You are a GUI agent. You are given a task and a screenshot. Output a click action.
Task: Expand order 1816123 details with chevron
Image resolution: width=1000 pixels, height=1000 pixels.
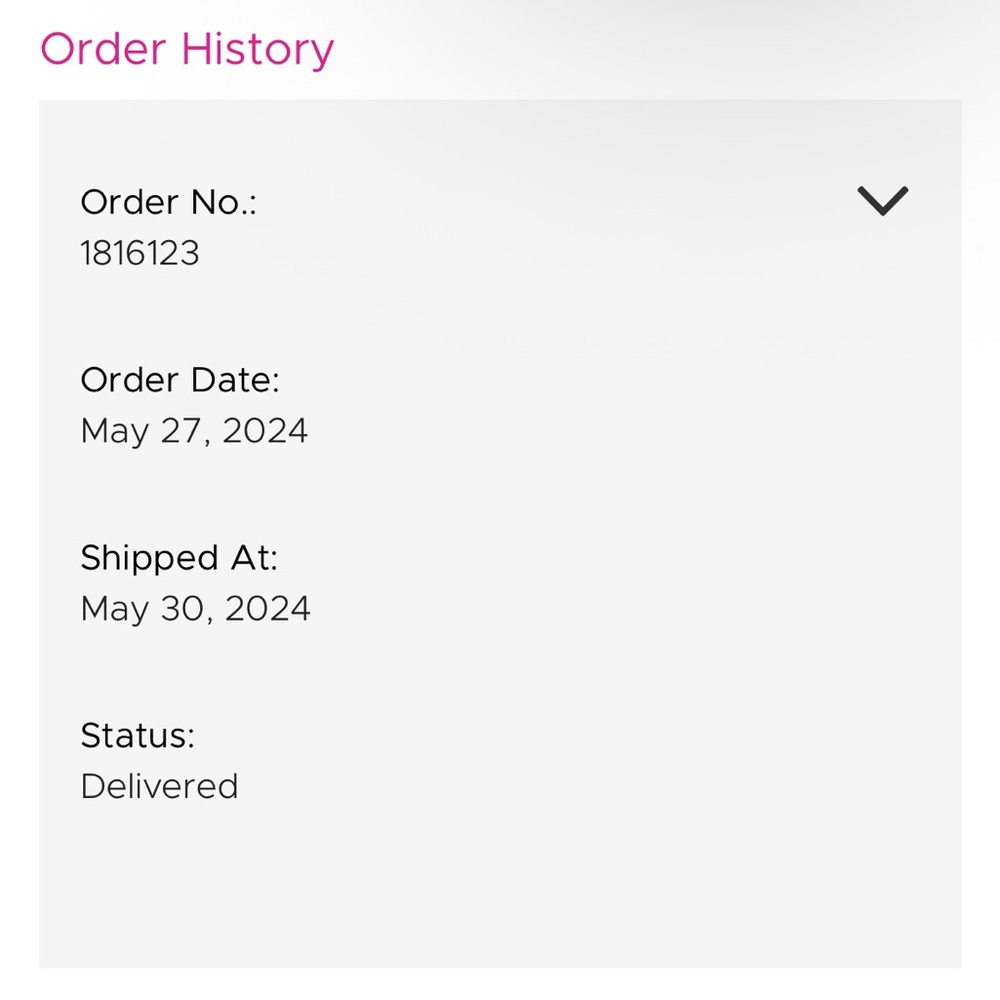882,201
